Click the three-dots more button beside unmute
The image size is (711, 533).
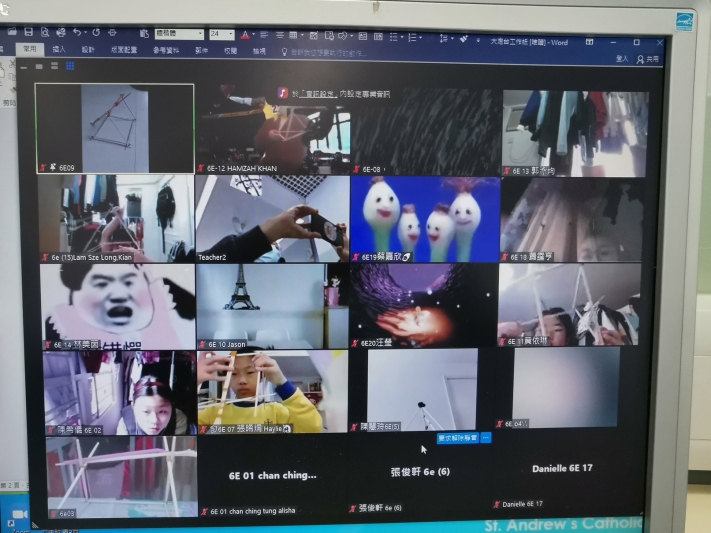pyautogui.click(x=486, y=438)
